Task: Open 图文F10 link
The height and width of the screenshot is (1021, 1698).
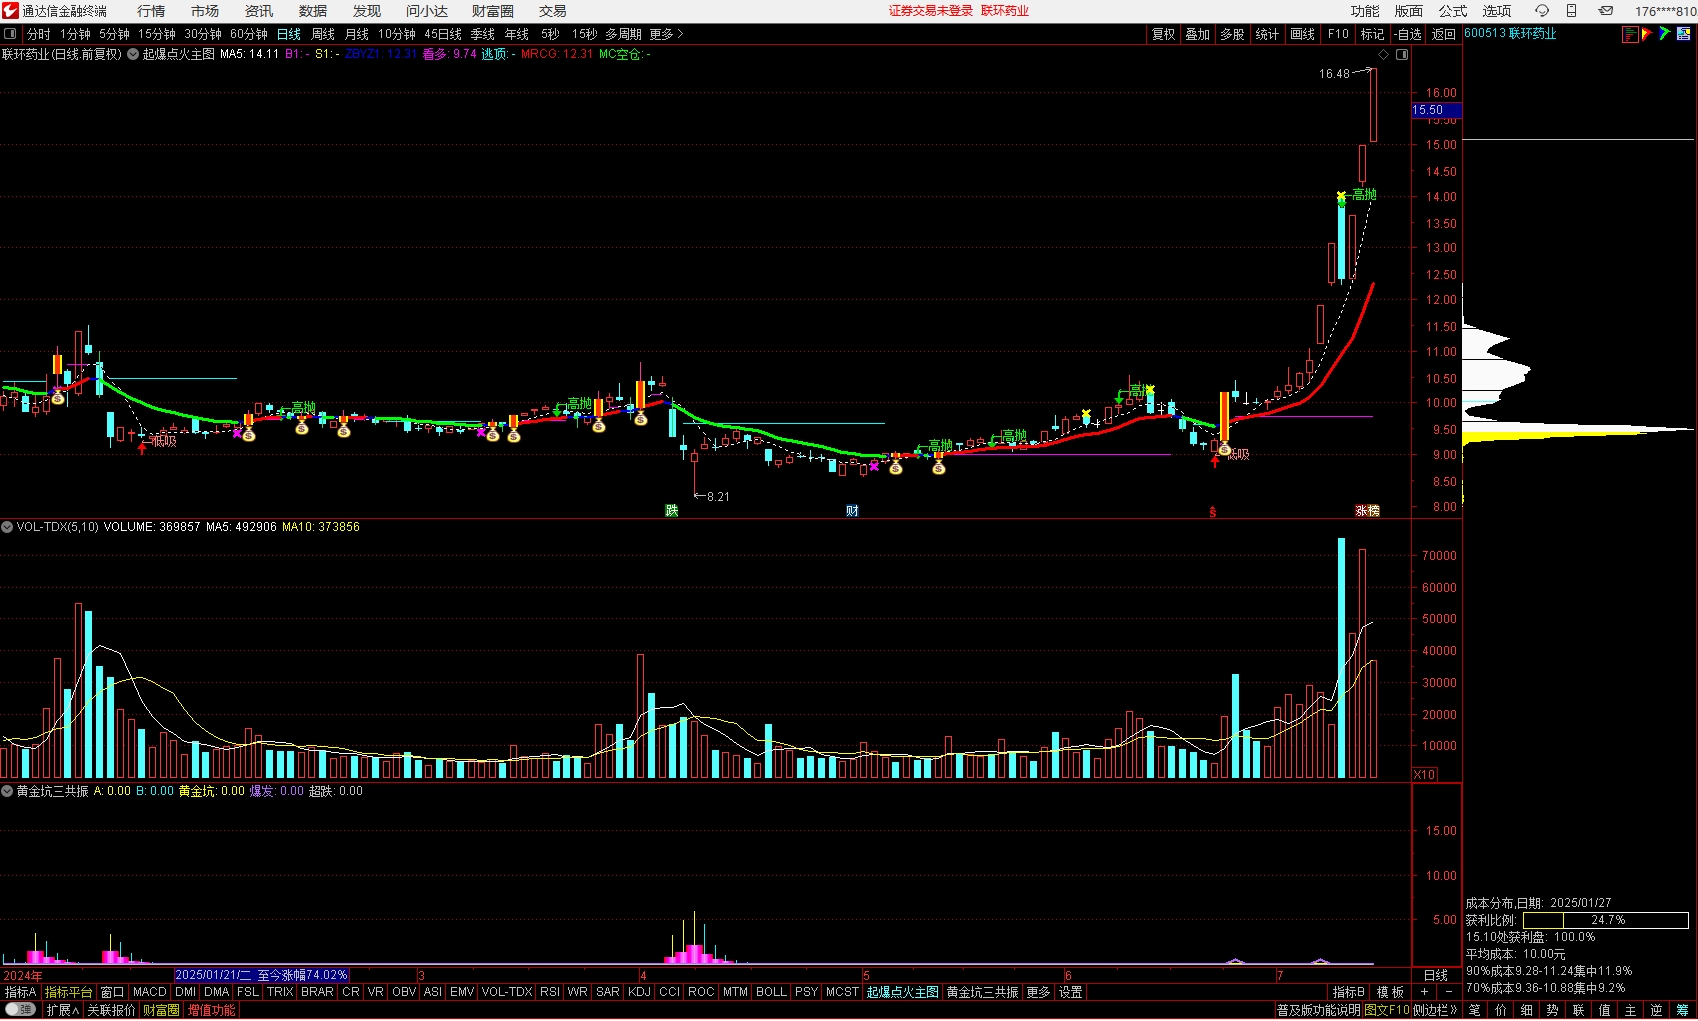Action: [1387, 1010]
